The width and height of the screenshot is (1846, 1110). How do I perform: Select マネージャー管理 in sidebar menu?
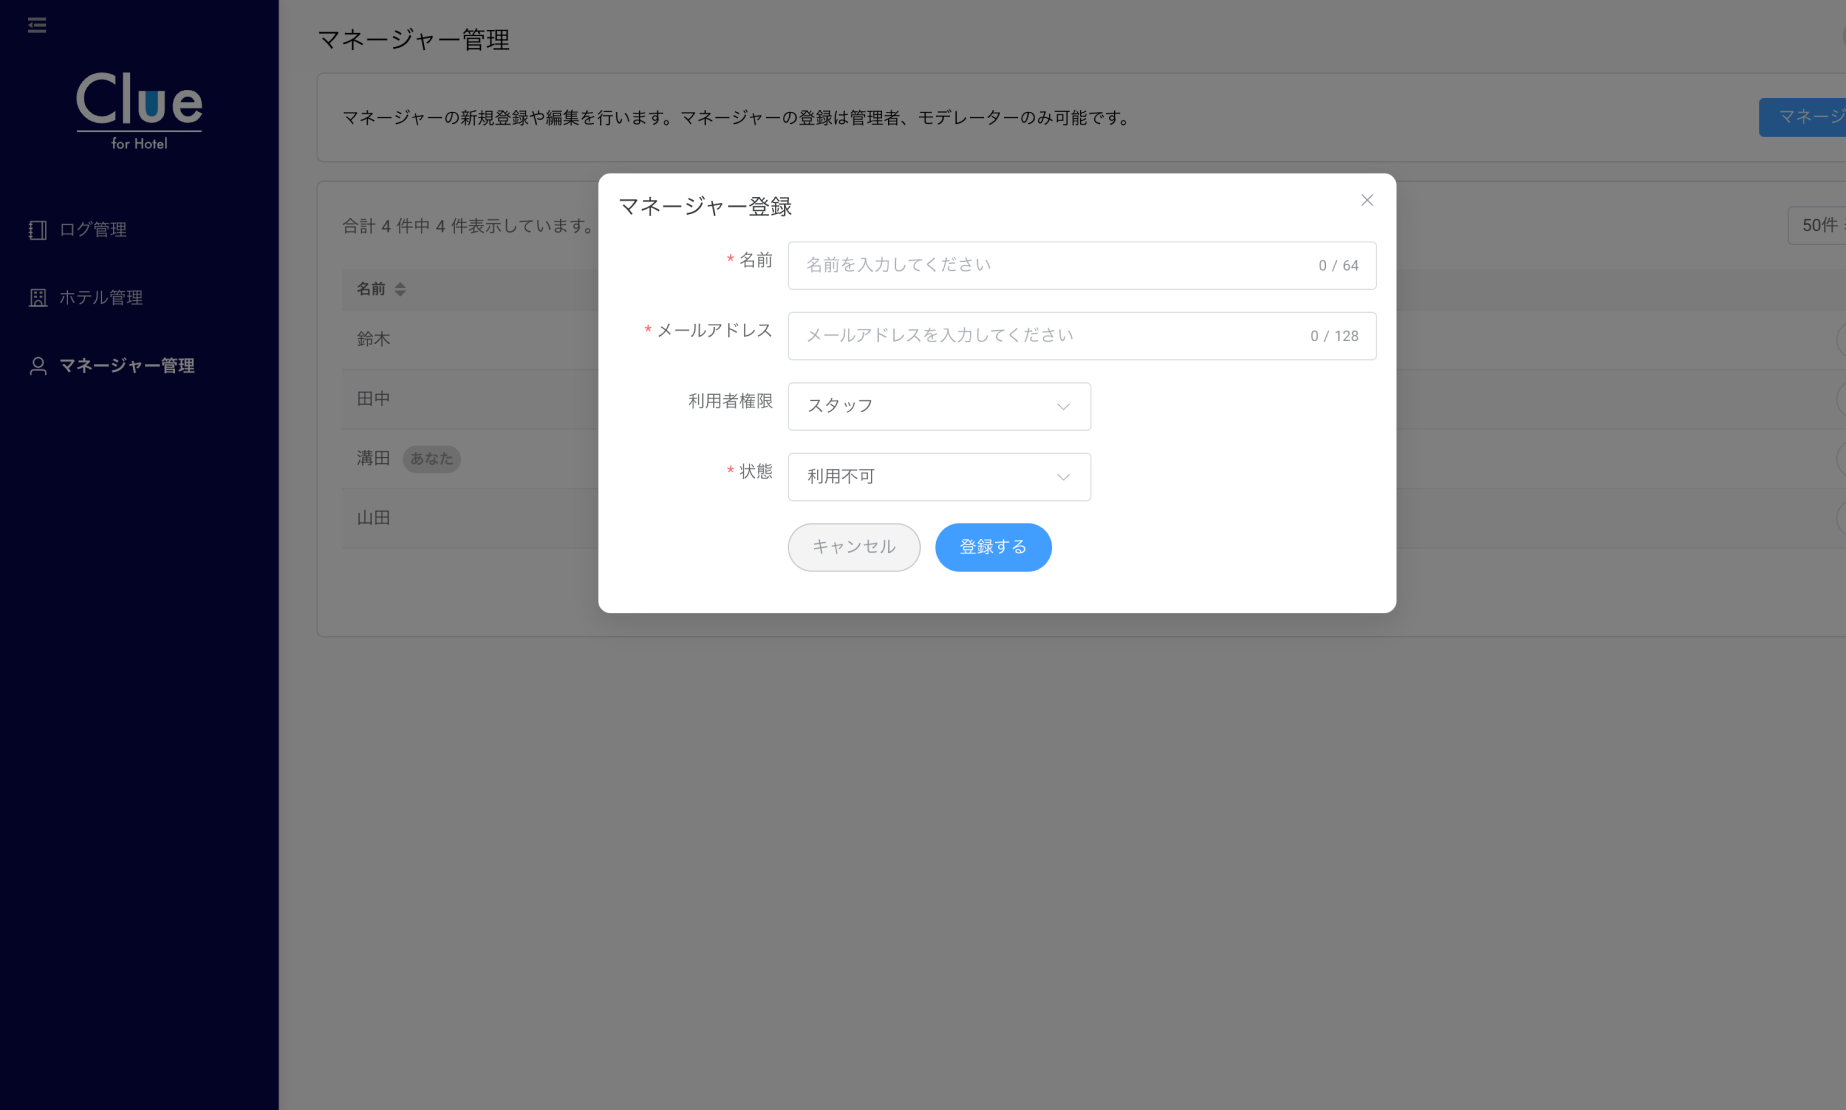(x=126, y=366)
